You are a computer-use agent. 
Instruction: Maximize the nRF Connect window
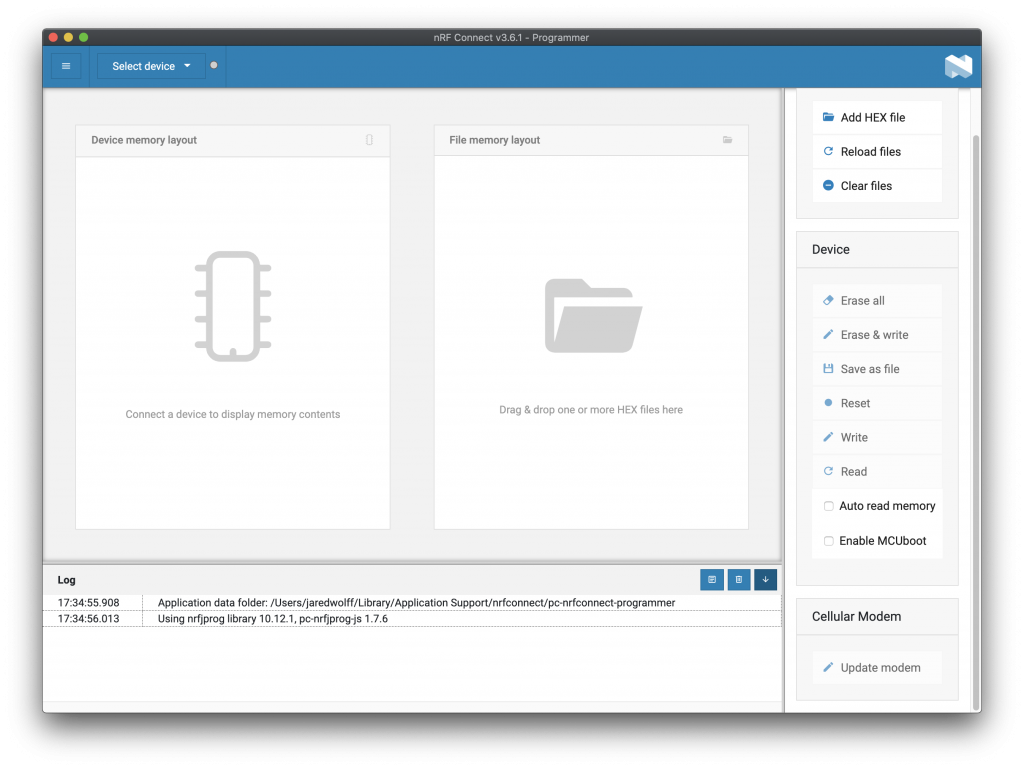click(x=84, y=37)
